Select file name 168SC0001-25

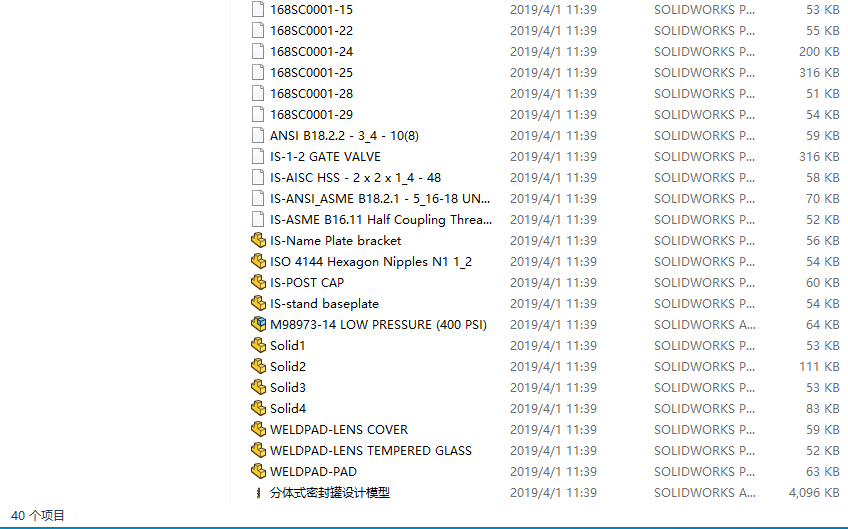pos(312,72)
